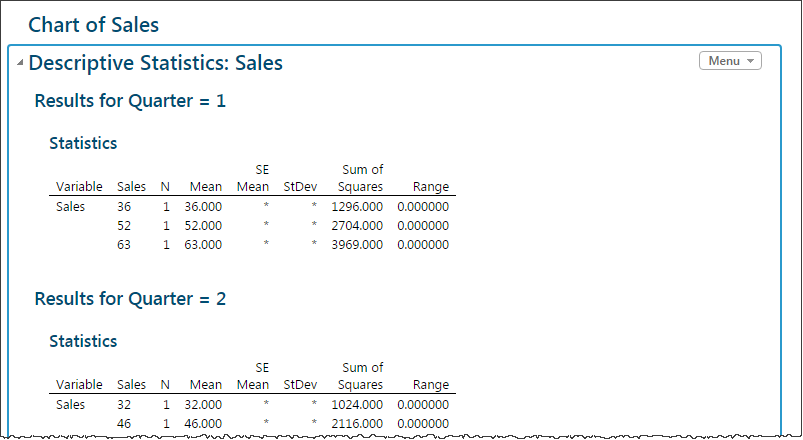The width and height of the screenshot is (803, 440).
Task: Select the Statistics title under Quarter 2
Action: pyautogui.click(x=83, y=341)
